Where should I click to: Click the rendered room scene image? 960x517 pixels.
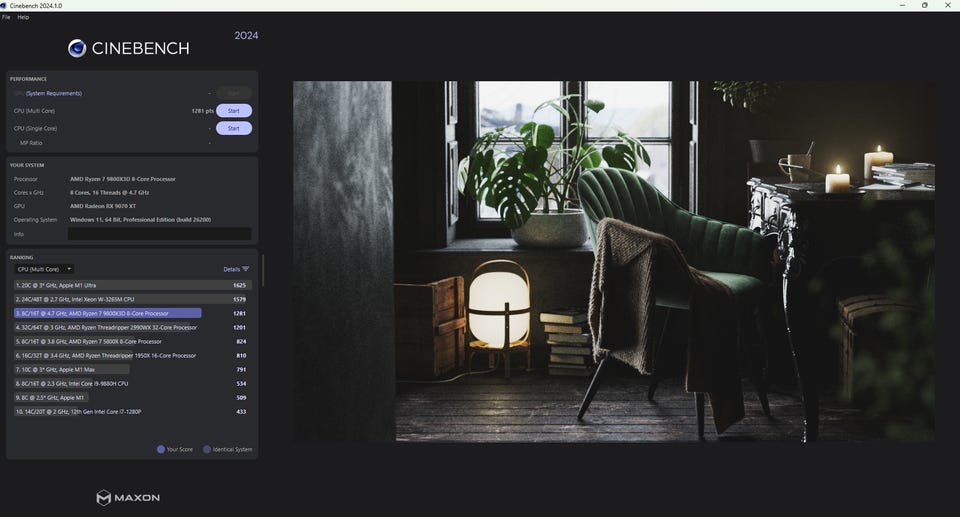[x=613, y=262]
